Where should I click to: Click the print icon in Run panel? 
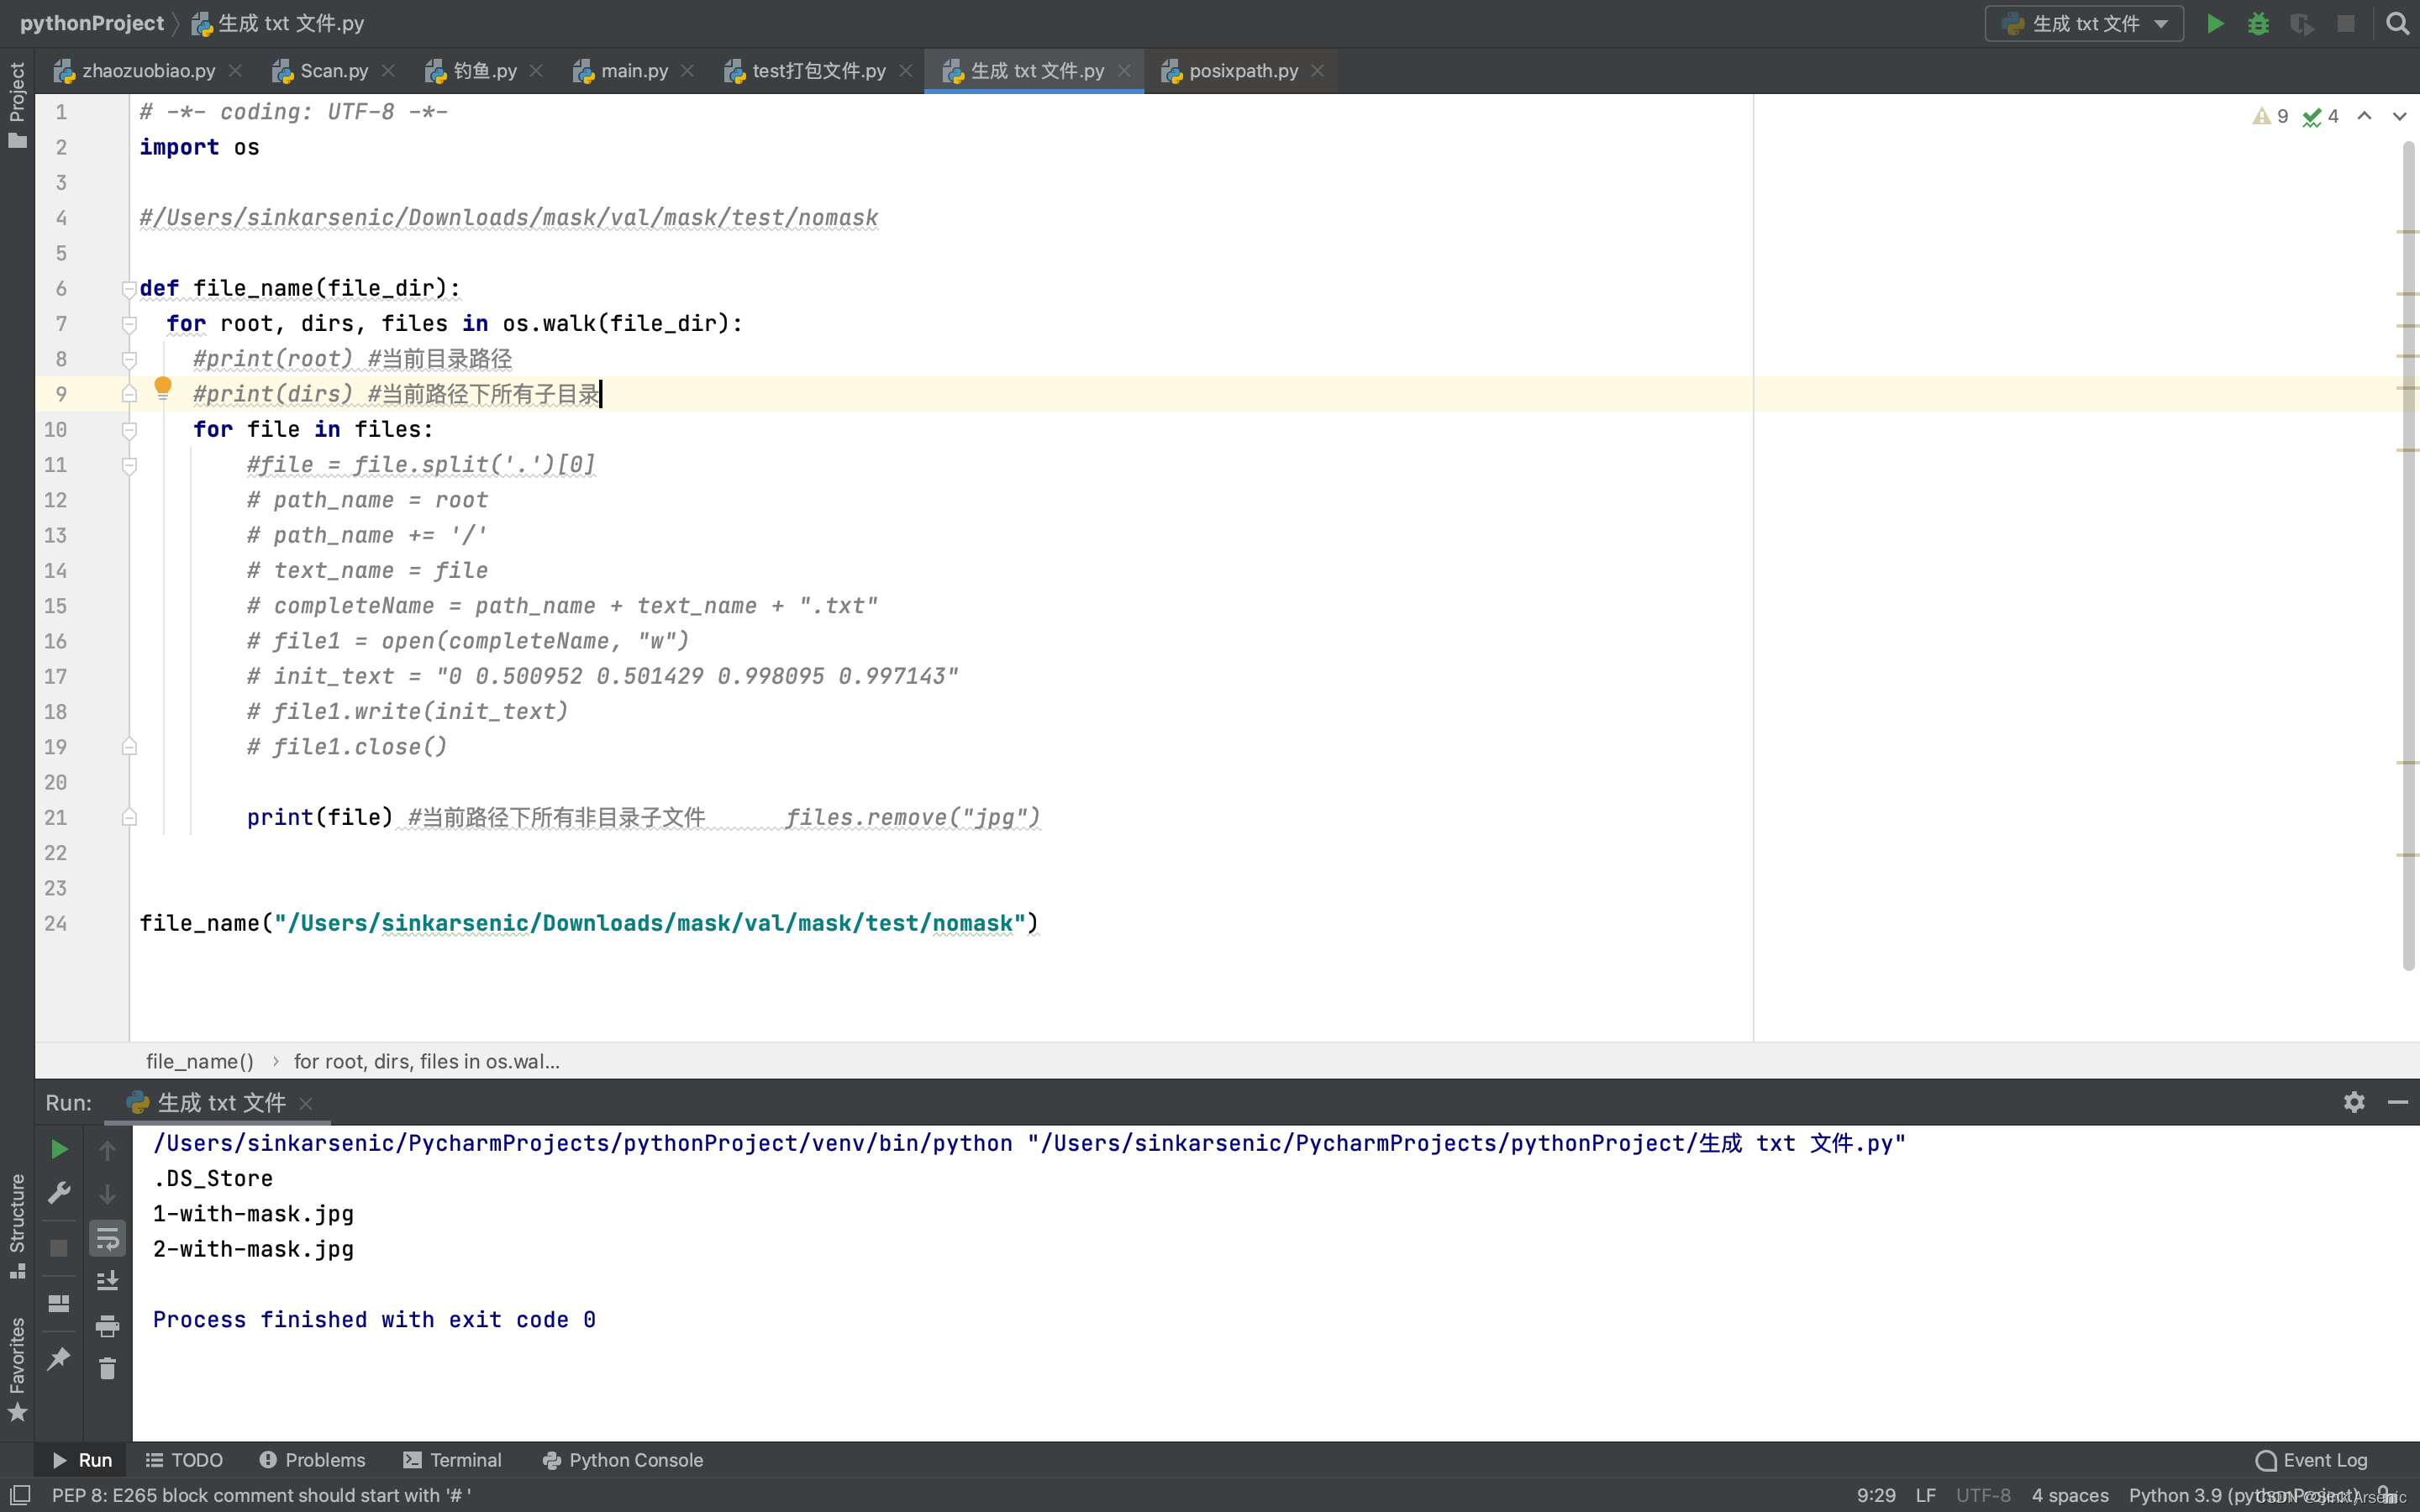click(x=107, y=1326)
